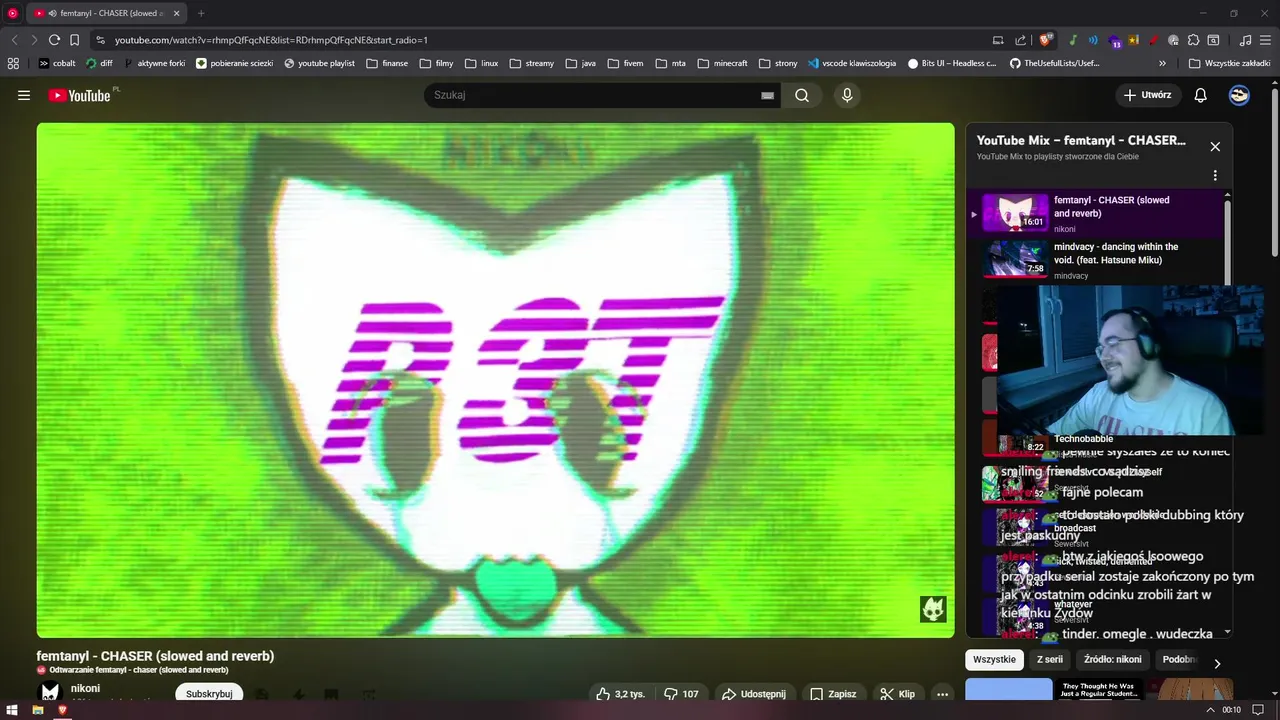The height and width of the screenshot is (720, 1280).
Task: Open the YouTube hamburger guide menu
Action: tap(24, 95)
